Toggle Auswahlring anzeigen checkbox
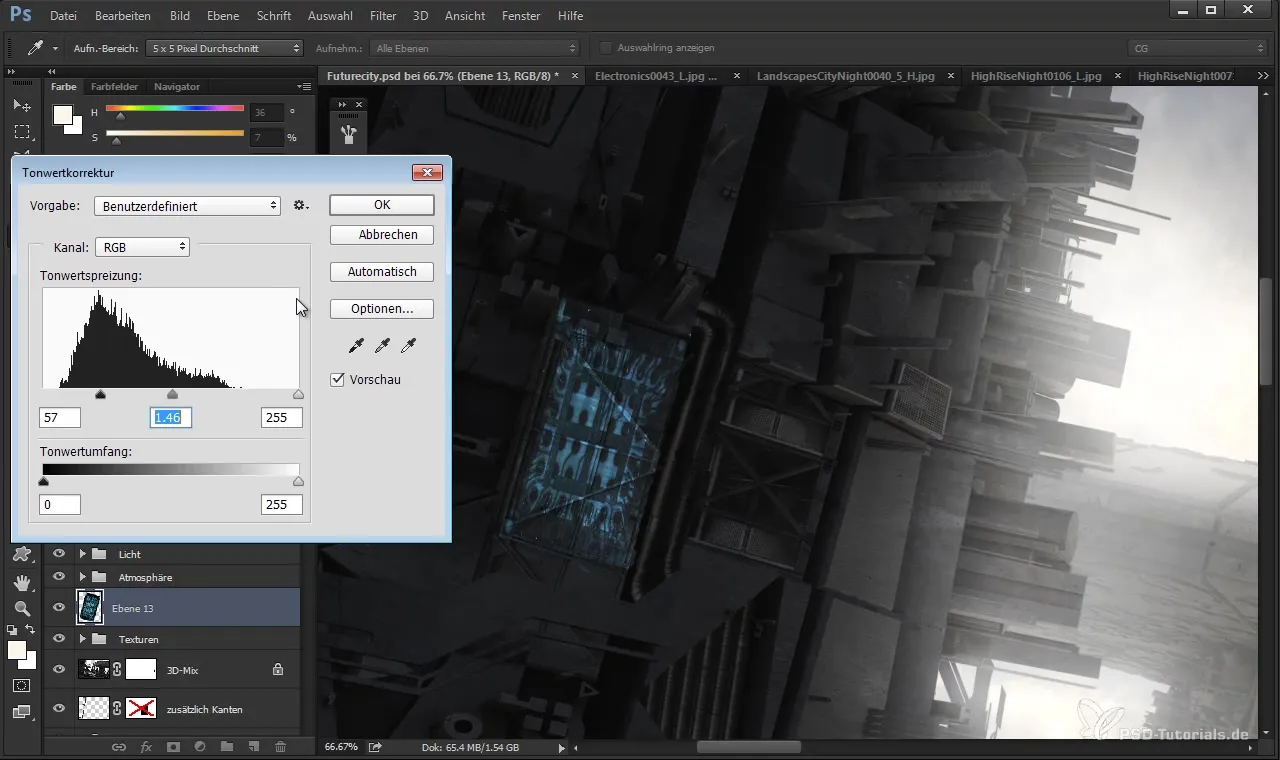Viewport: 1280px width, 760px height. point(605,48)
